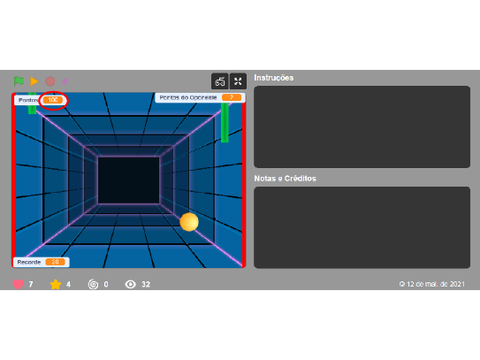The height and width of the screenshot is (360, 480).
Task: Open the gamepad controller settings
Action: [x=220, y=81]
